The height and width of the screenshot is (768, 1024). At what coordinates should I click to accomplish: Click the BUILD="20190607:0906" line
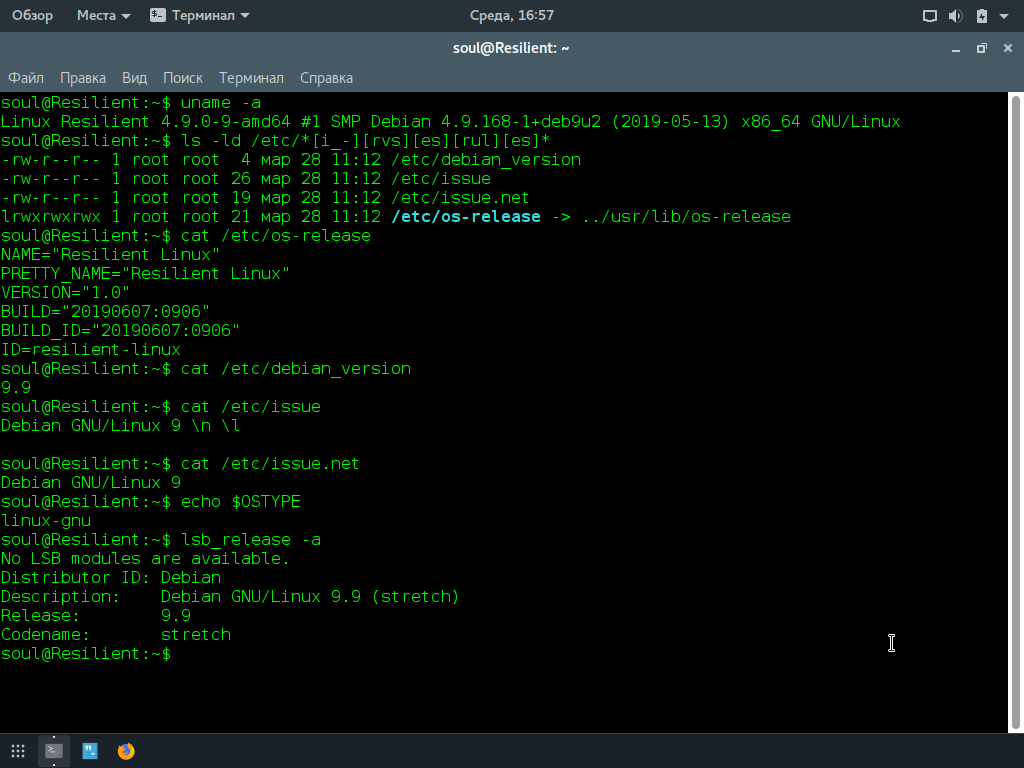105,312
